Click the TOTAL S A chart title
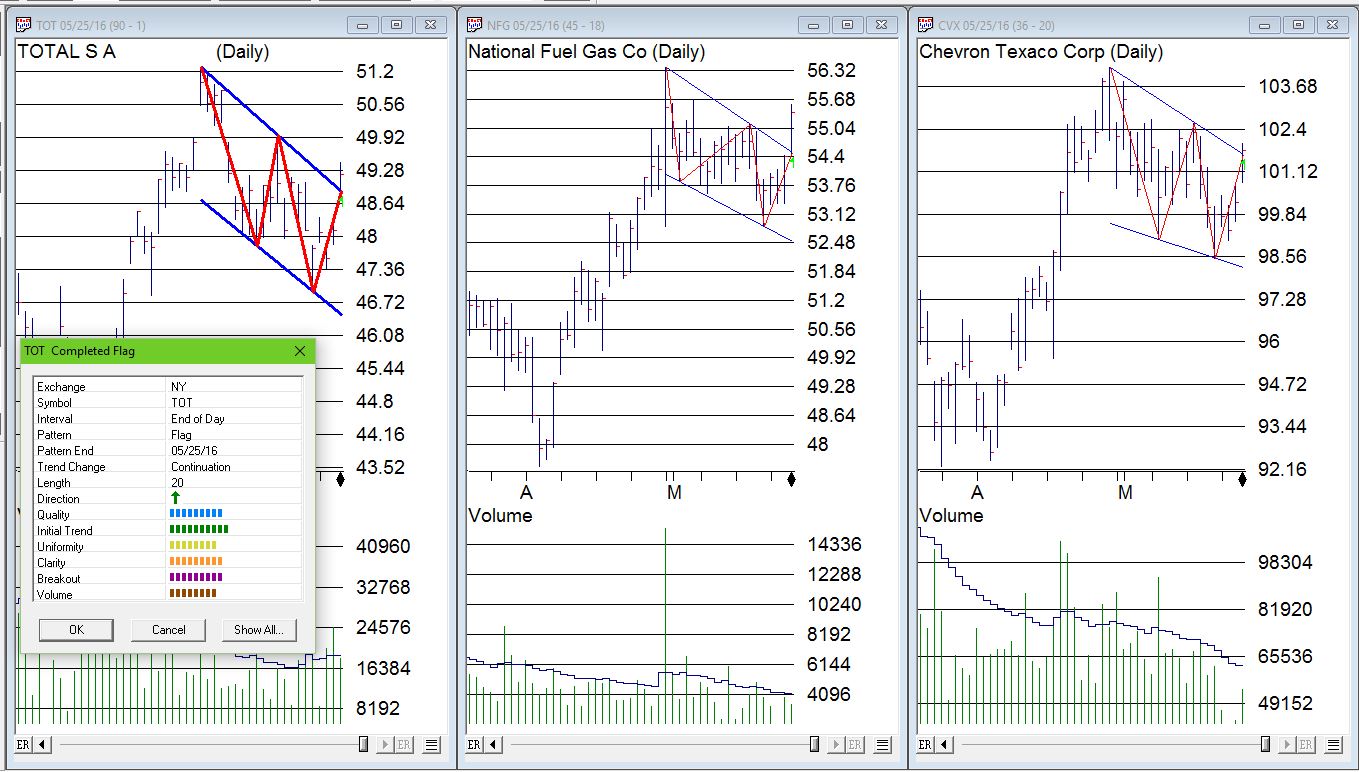The height and width of the screenshot is (772, 1359). tap(66, 52)
